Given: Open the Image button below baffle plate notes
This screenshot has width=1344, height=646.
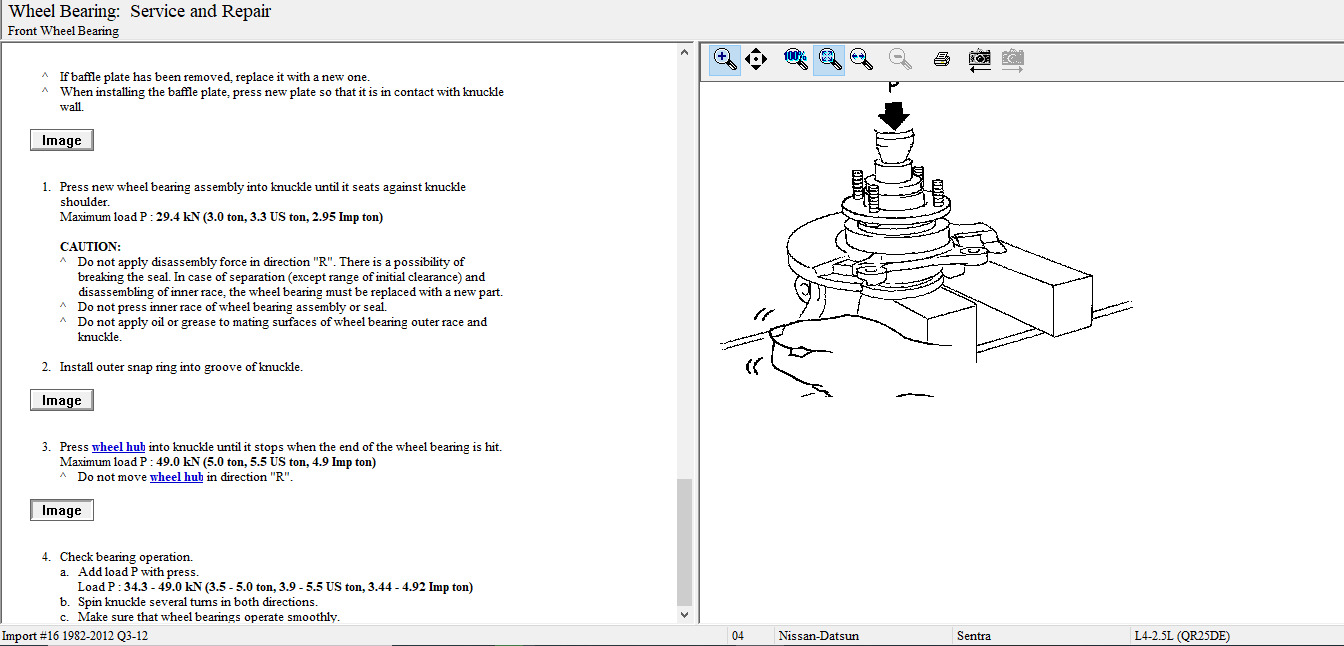Looking at the screenshot, I should (62, 140).
